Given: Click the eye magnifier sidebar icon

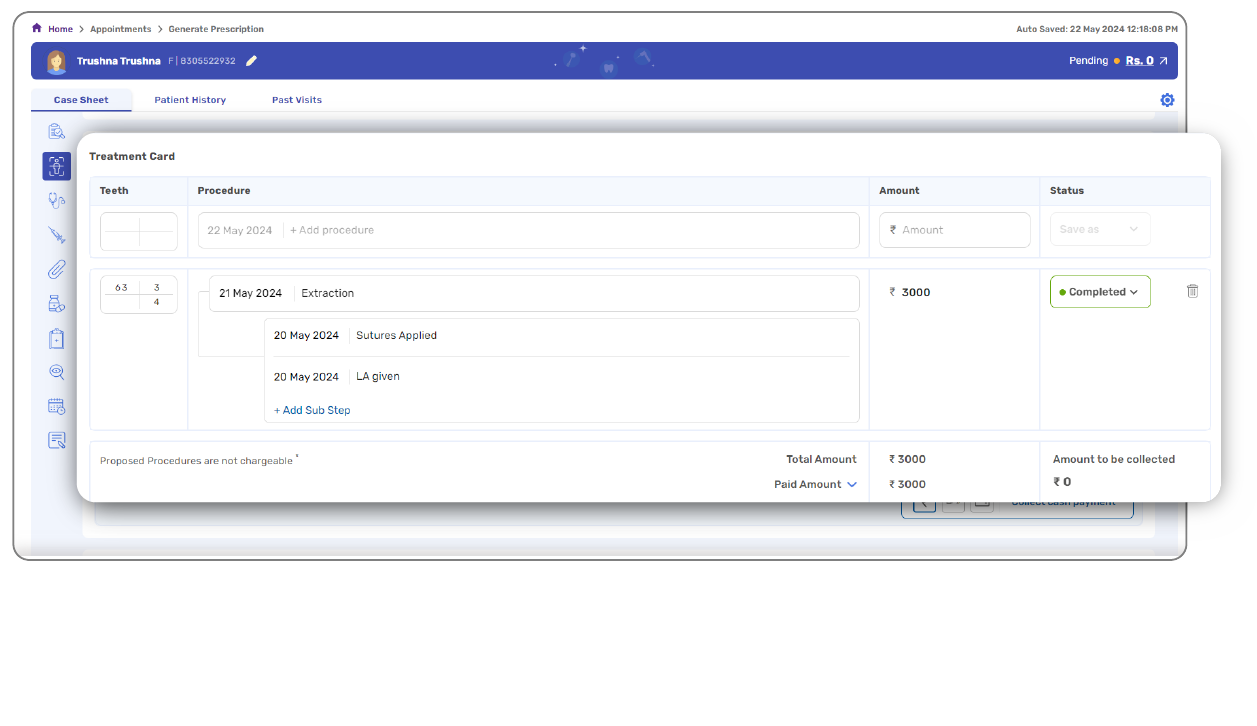Looking at the screenshot, I should point(57,372).
